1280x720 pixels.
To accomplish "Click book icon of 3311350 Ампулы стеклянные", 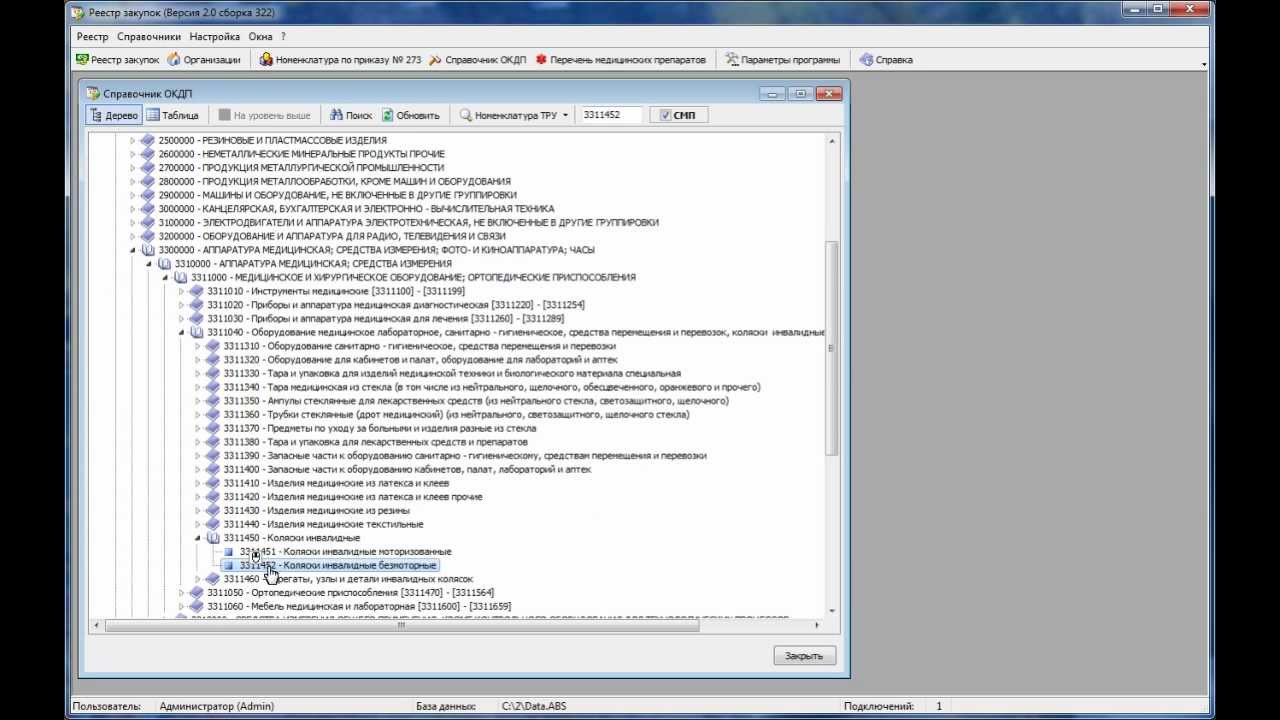I will point(213,401).
